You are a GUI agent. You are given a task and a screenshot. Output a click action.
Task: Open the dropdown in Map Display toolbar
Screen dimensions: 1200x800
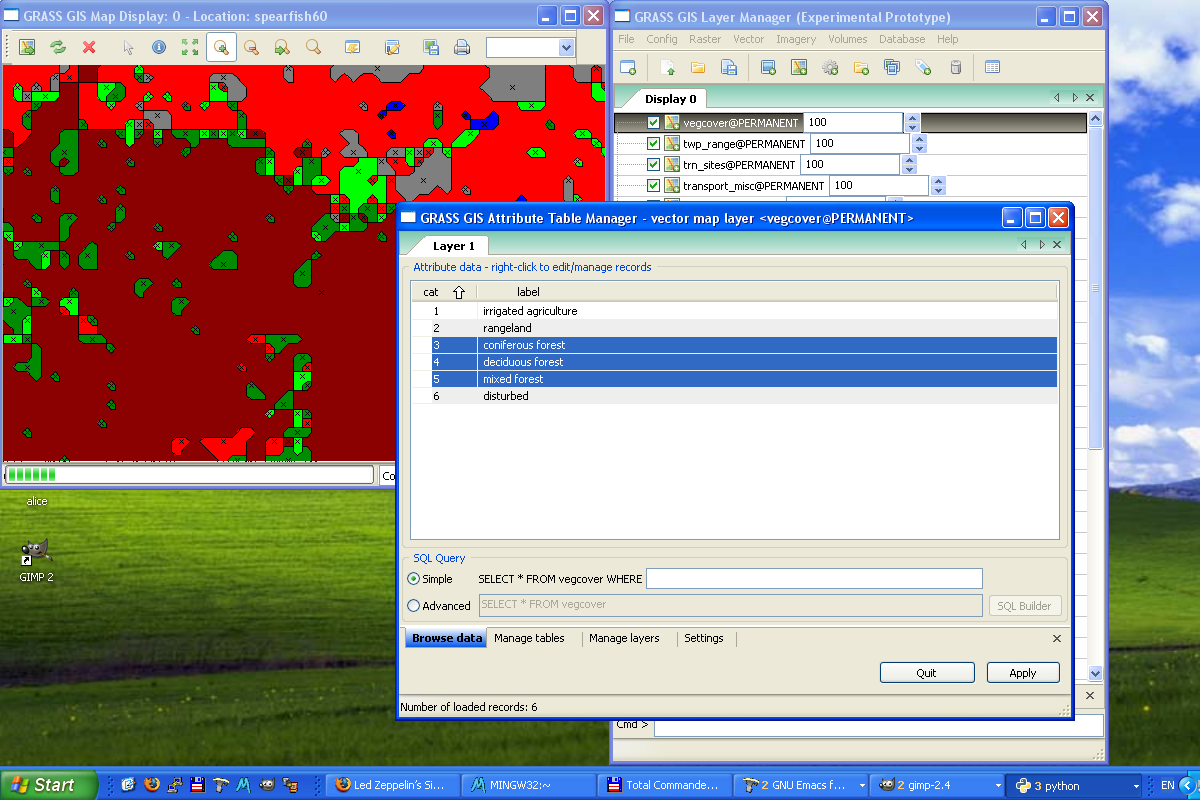click(x=566, y=47)
